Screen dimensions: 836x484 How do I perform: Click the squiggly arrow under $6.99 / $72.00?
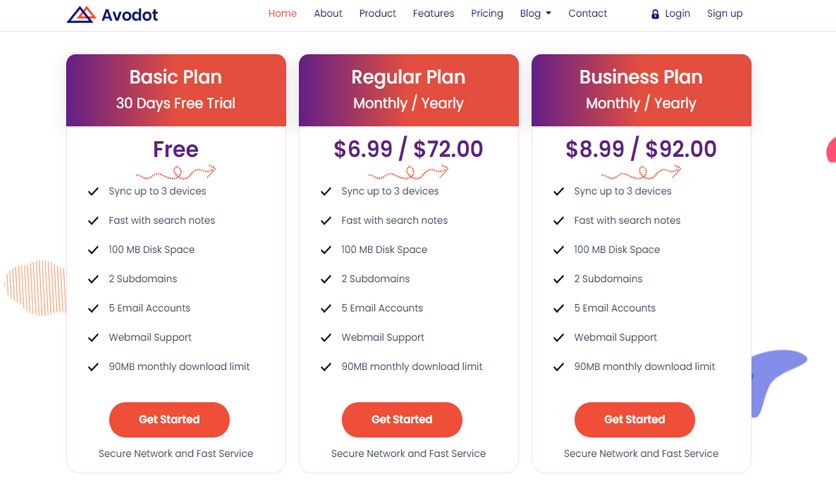tap(408, 172)
